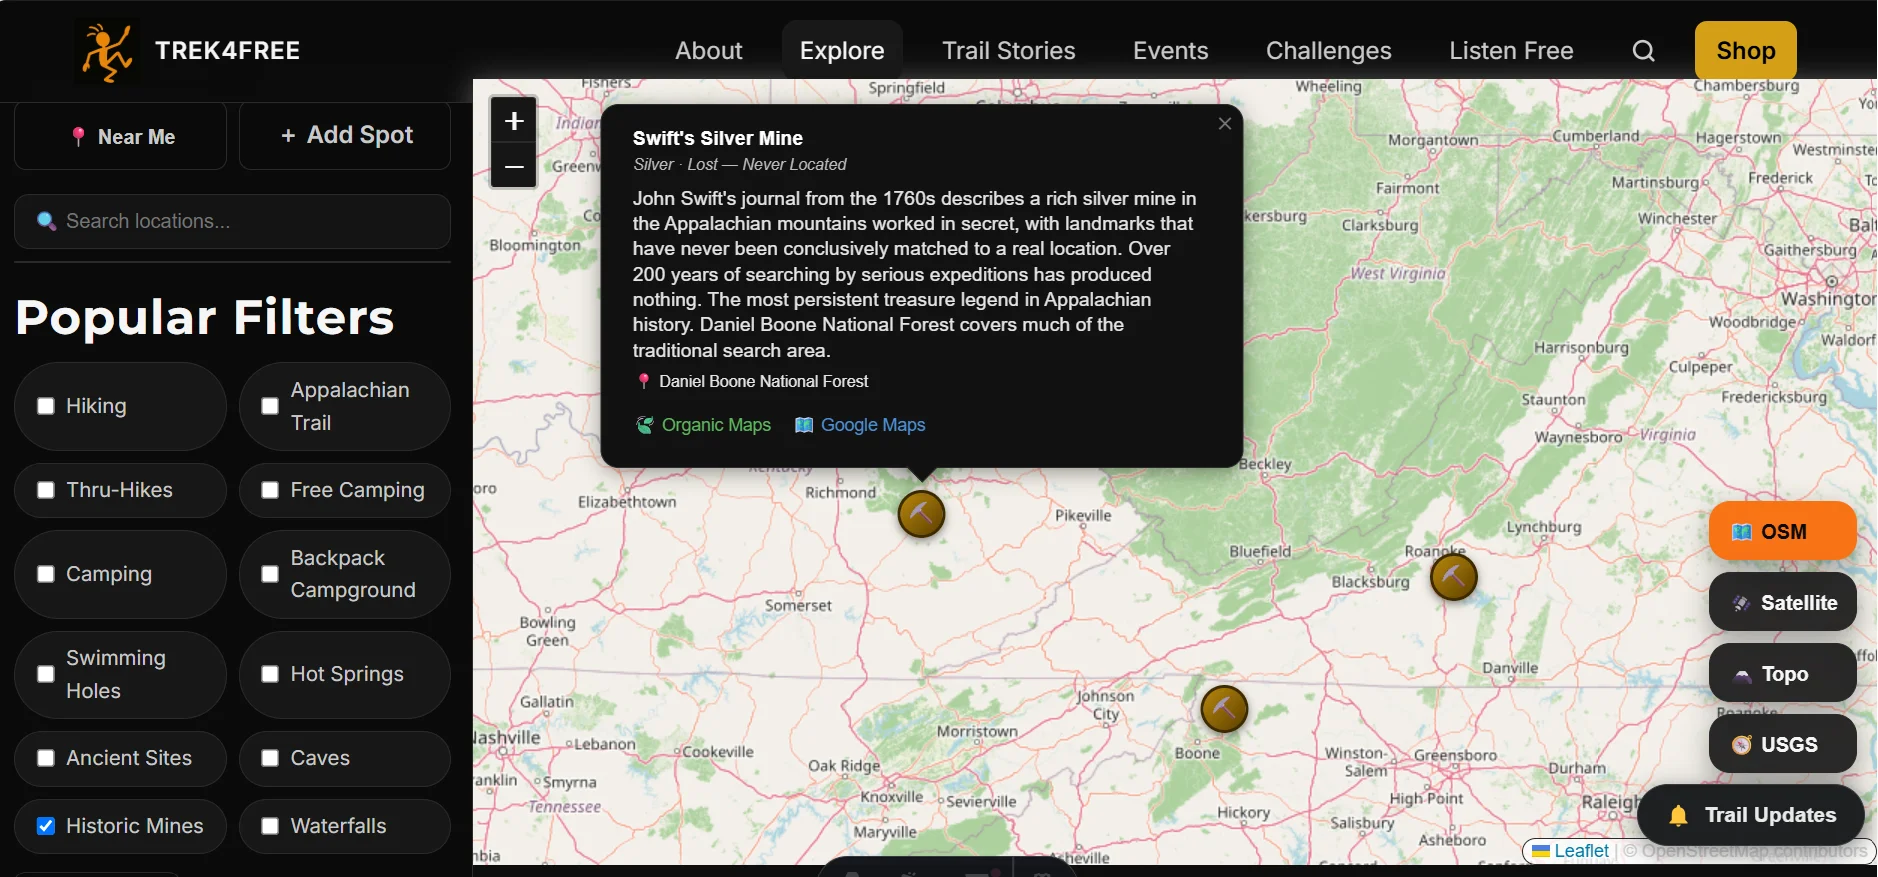1878x877 pixels.
Task: Go to the Explore tab
Action: coord(842,51)
